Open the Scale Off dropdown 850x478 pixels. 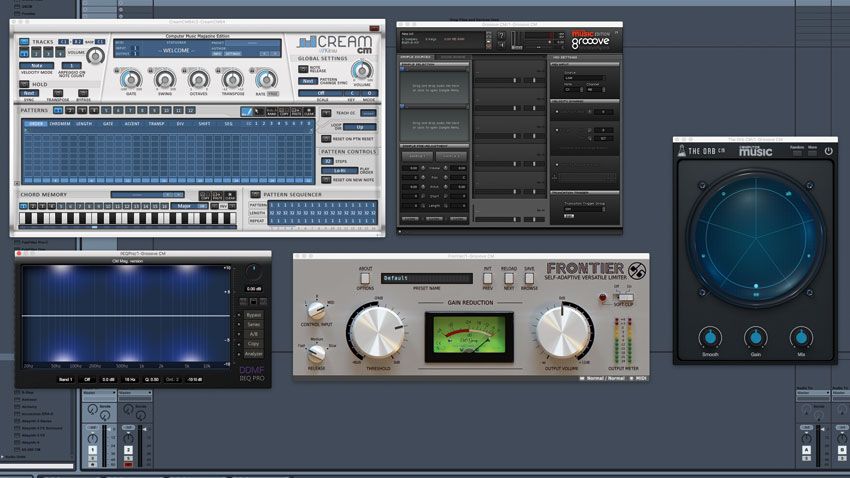coord(321,93)
